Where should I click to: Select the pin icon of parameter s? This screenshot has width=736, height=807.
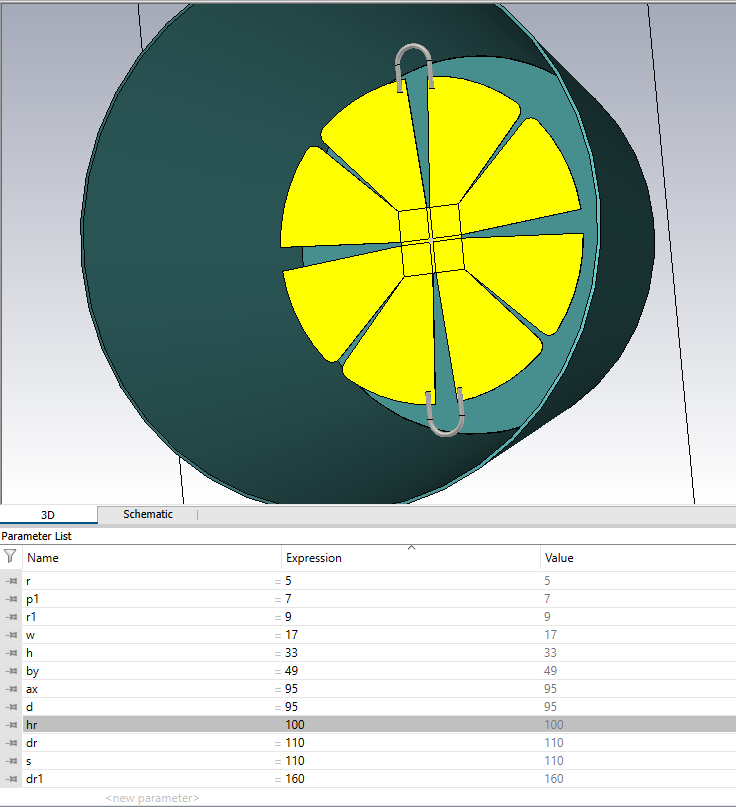click(x=11, y=761)
